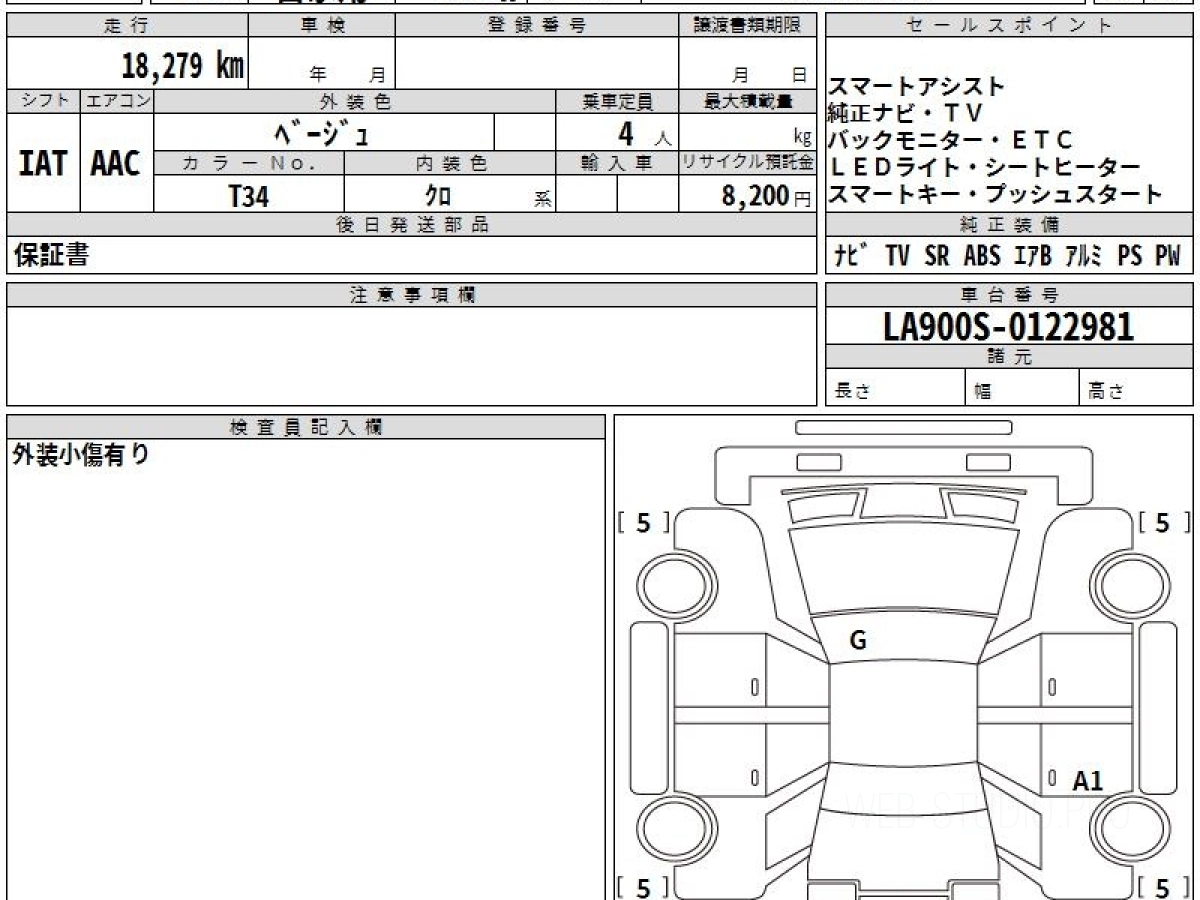This screenshot has height=900, width=1200.
Task: Click the ABS equipment label
Action: coord(982,256)
